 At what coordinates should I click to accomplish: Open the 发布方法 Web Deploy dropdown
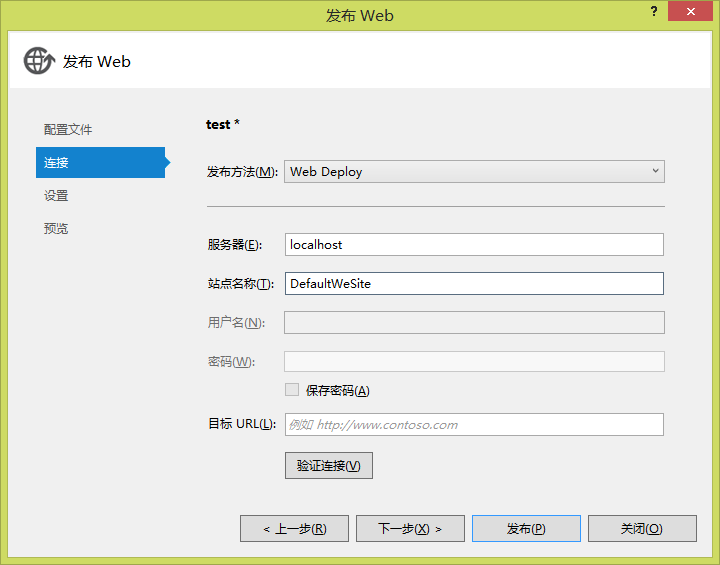[474, 171]
